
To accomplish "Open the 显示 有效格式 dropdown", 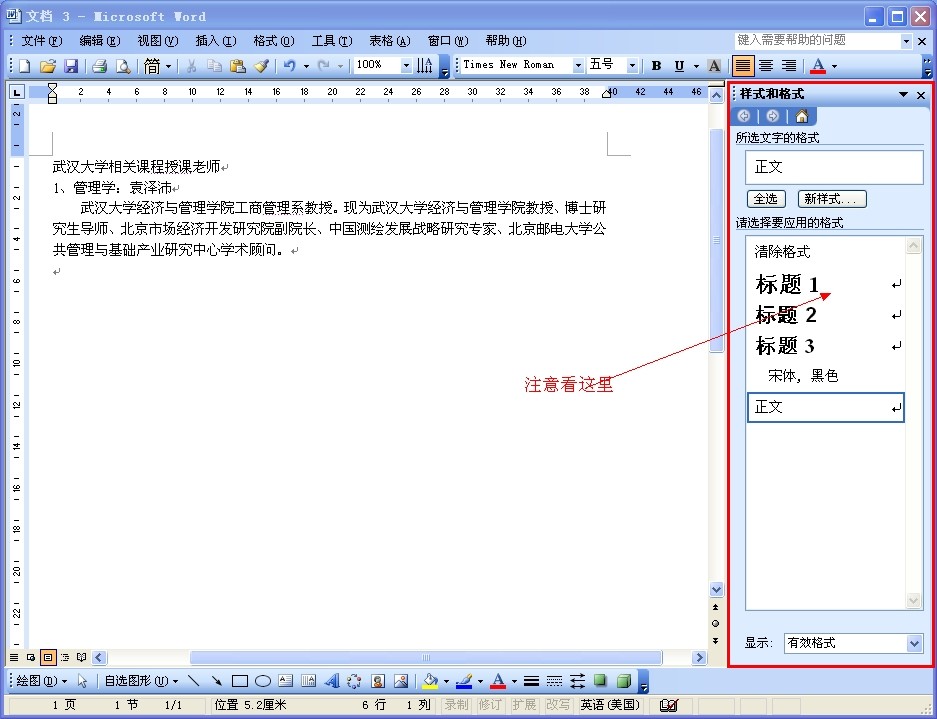I will (x=914, y=643).
